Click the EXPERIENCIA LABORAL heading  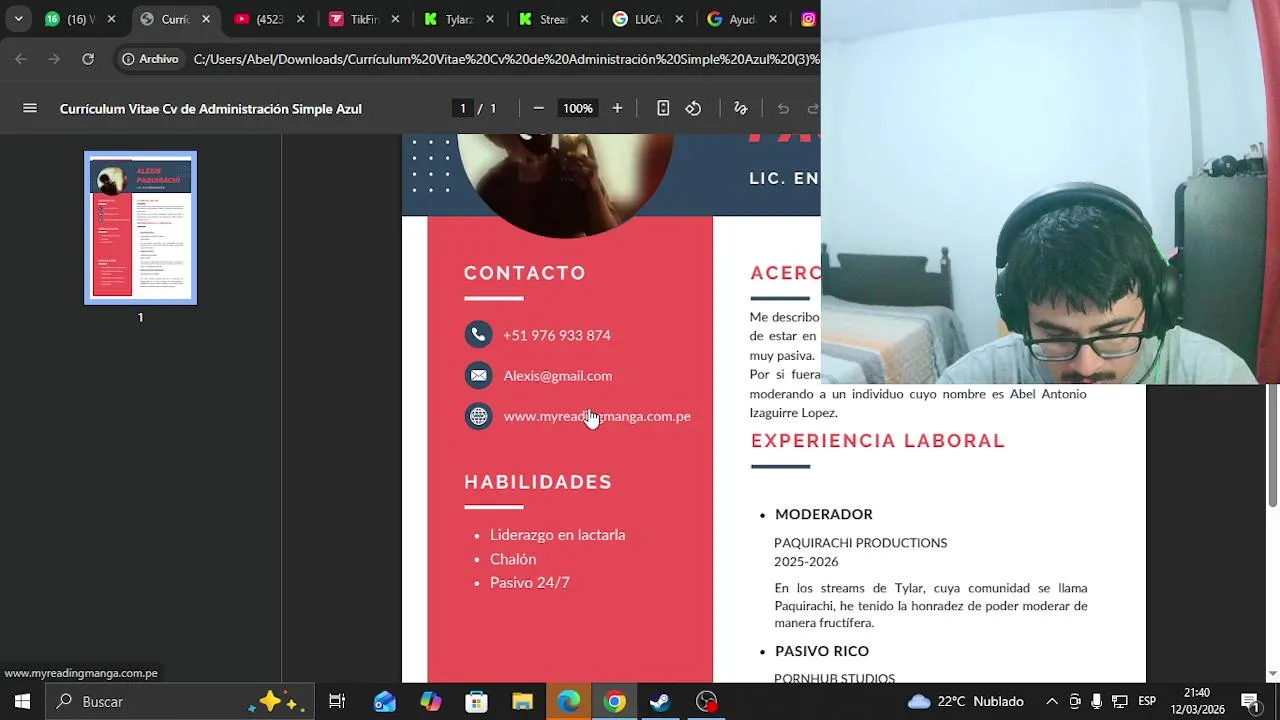(878, 441)
